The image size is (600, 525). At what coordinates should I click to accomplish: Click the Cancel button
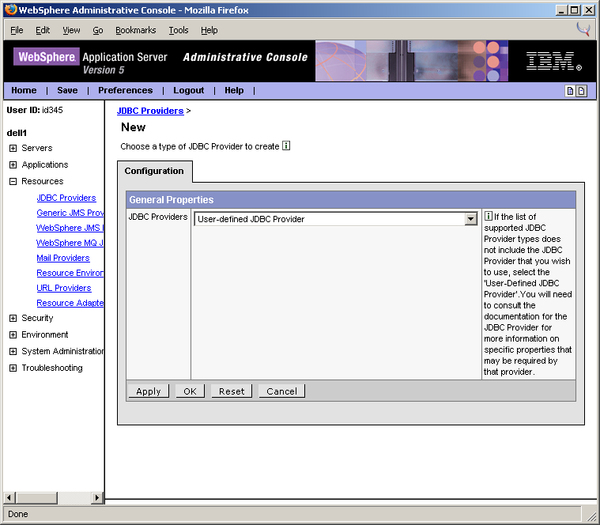click(x=282, y=391)
